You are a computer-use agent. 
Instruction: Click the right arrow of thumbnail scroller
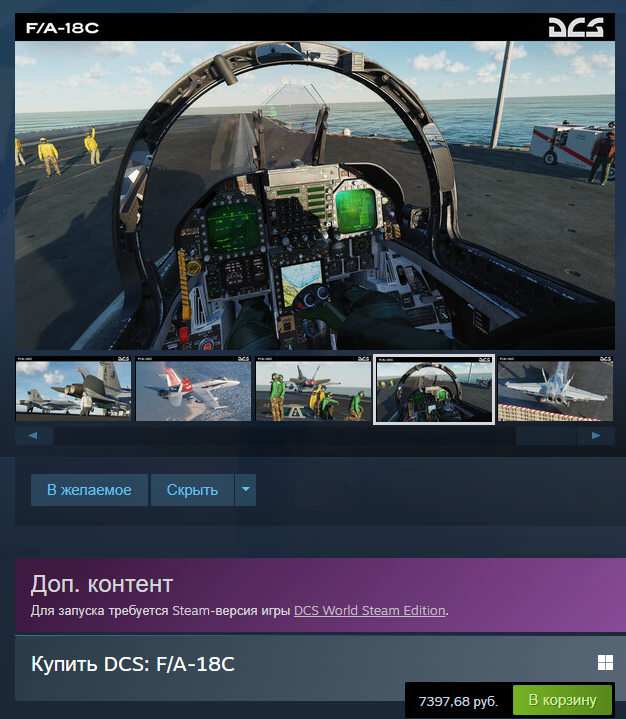click(596, 436)
